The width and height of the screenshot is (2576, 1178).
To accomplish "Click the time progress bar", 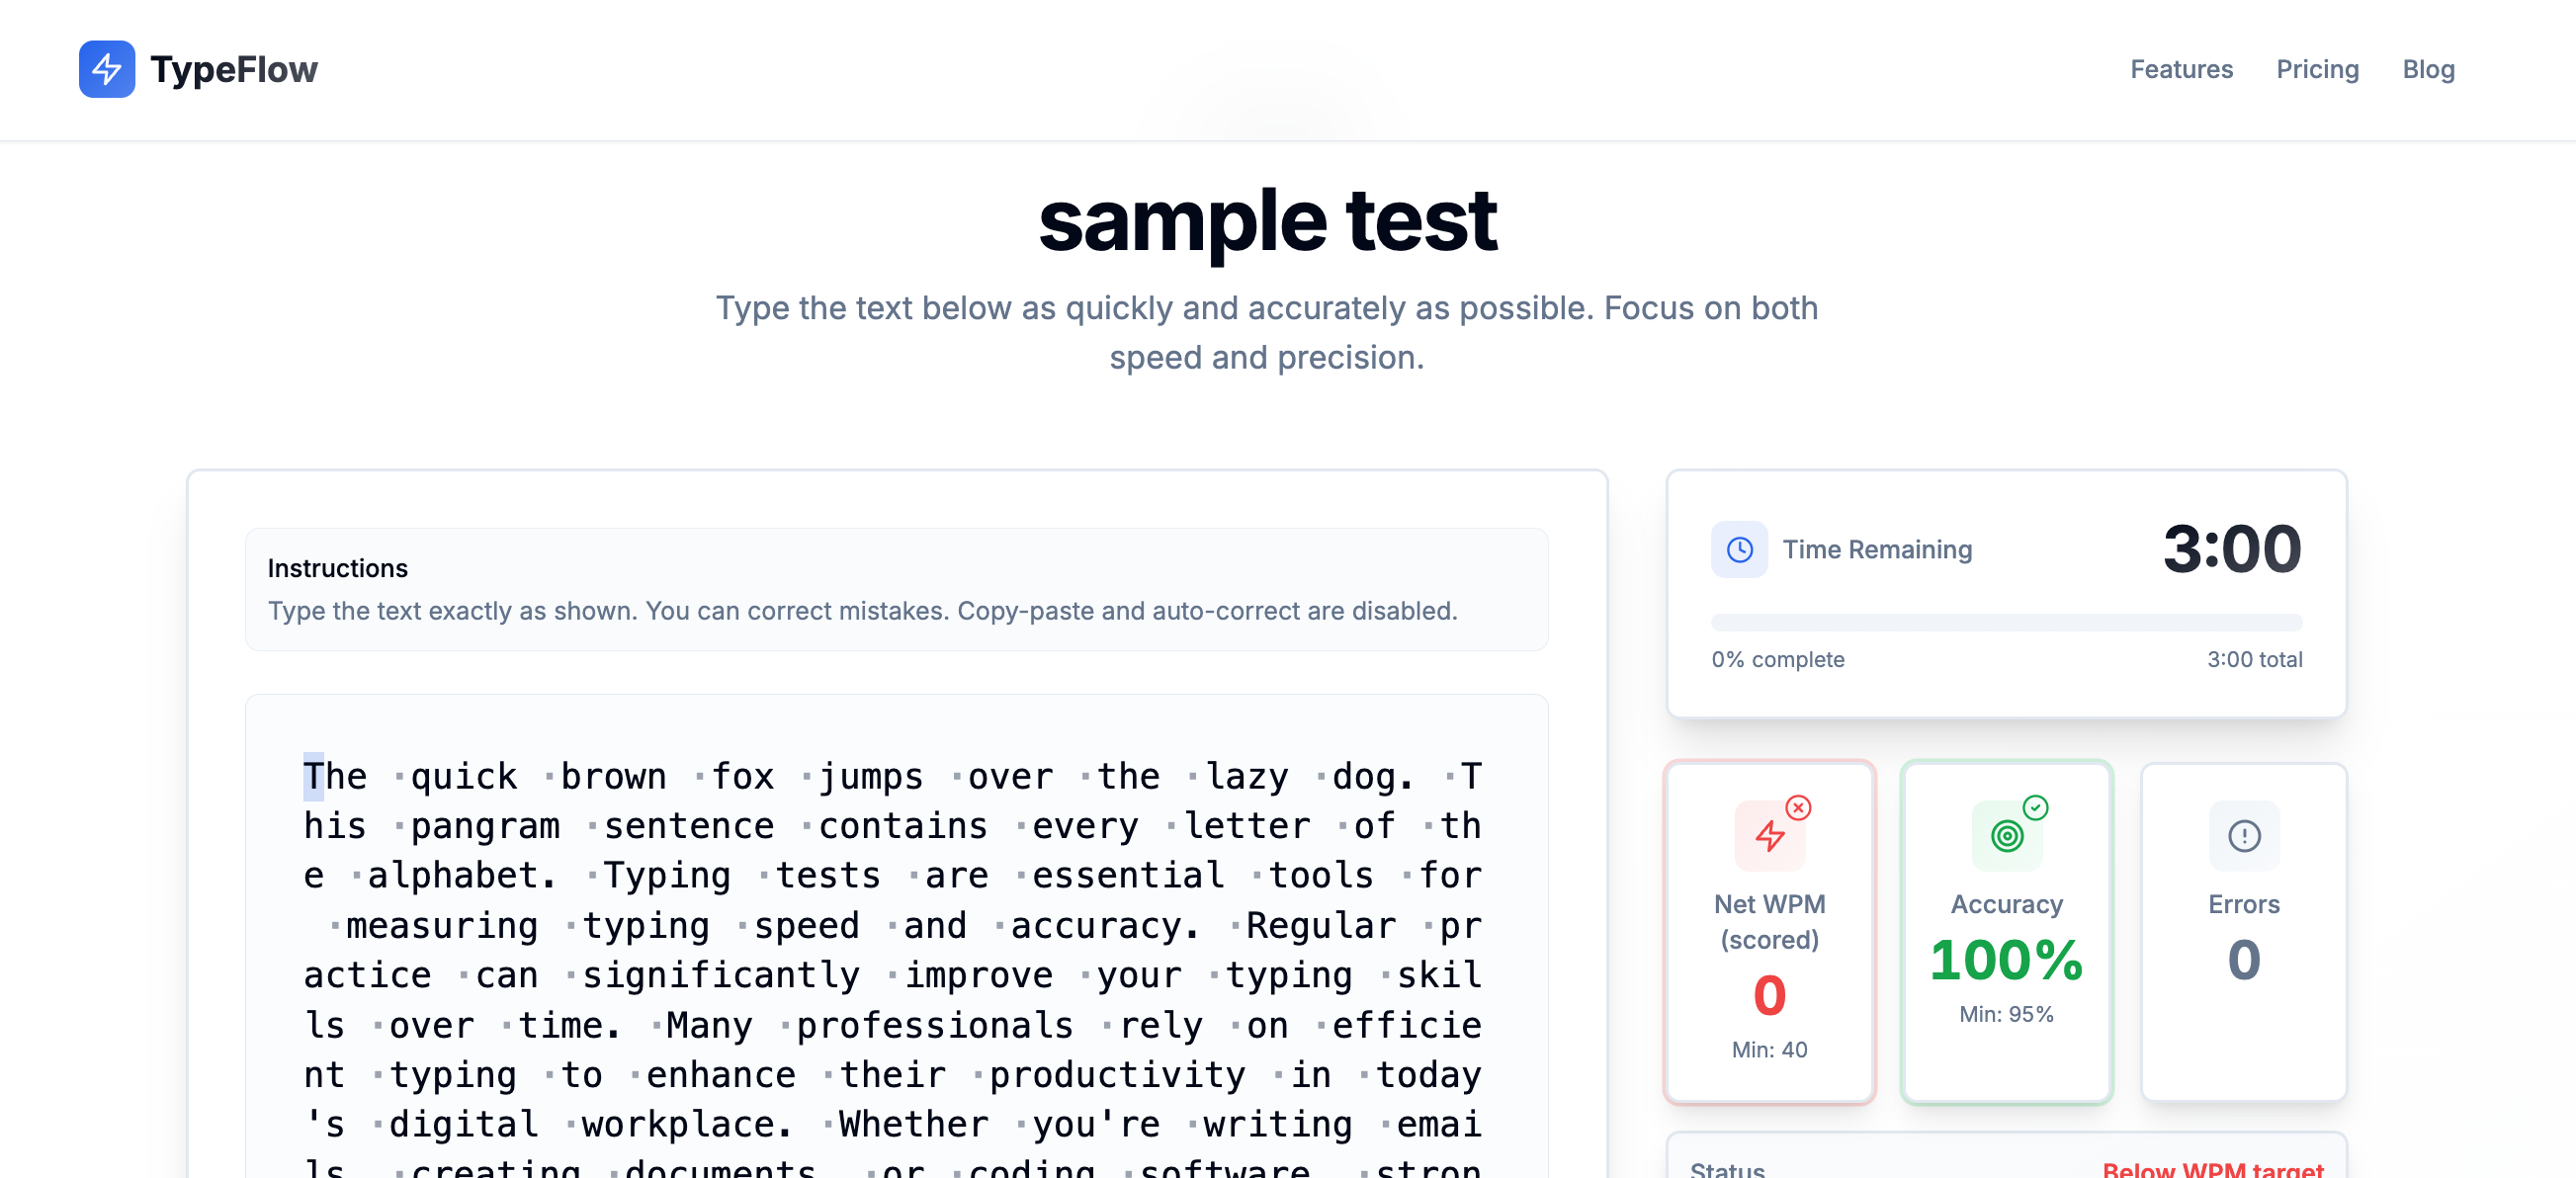I will click(x=2005, y=623).
